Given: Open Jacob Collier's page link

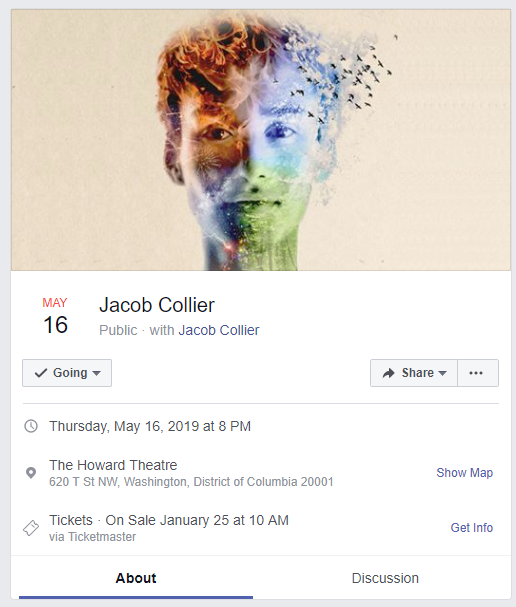Looking at the screenshot, I should click(x=219, y=330).
